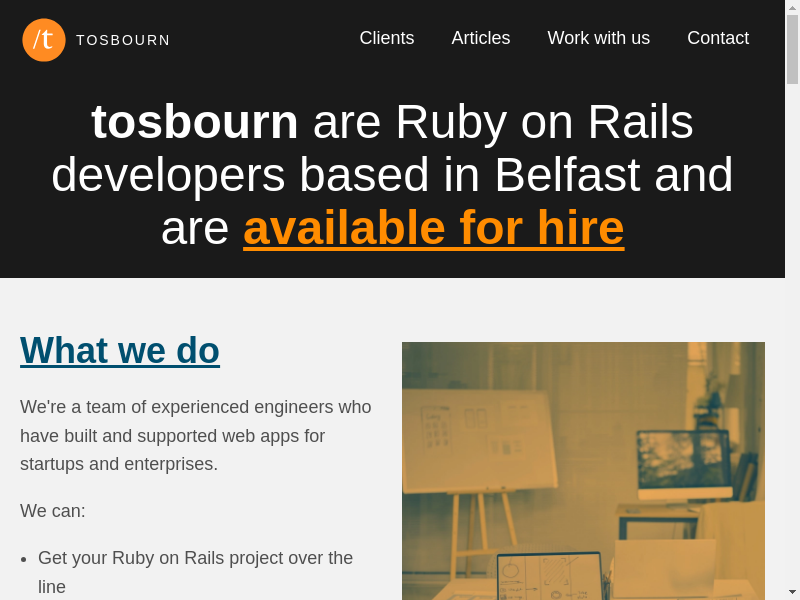Click the vertical scrollbar thumb
Viewport: 800px width, 600px height.
792,48
